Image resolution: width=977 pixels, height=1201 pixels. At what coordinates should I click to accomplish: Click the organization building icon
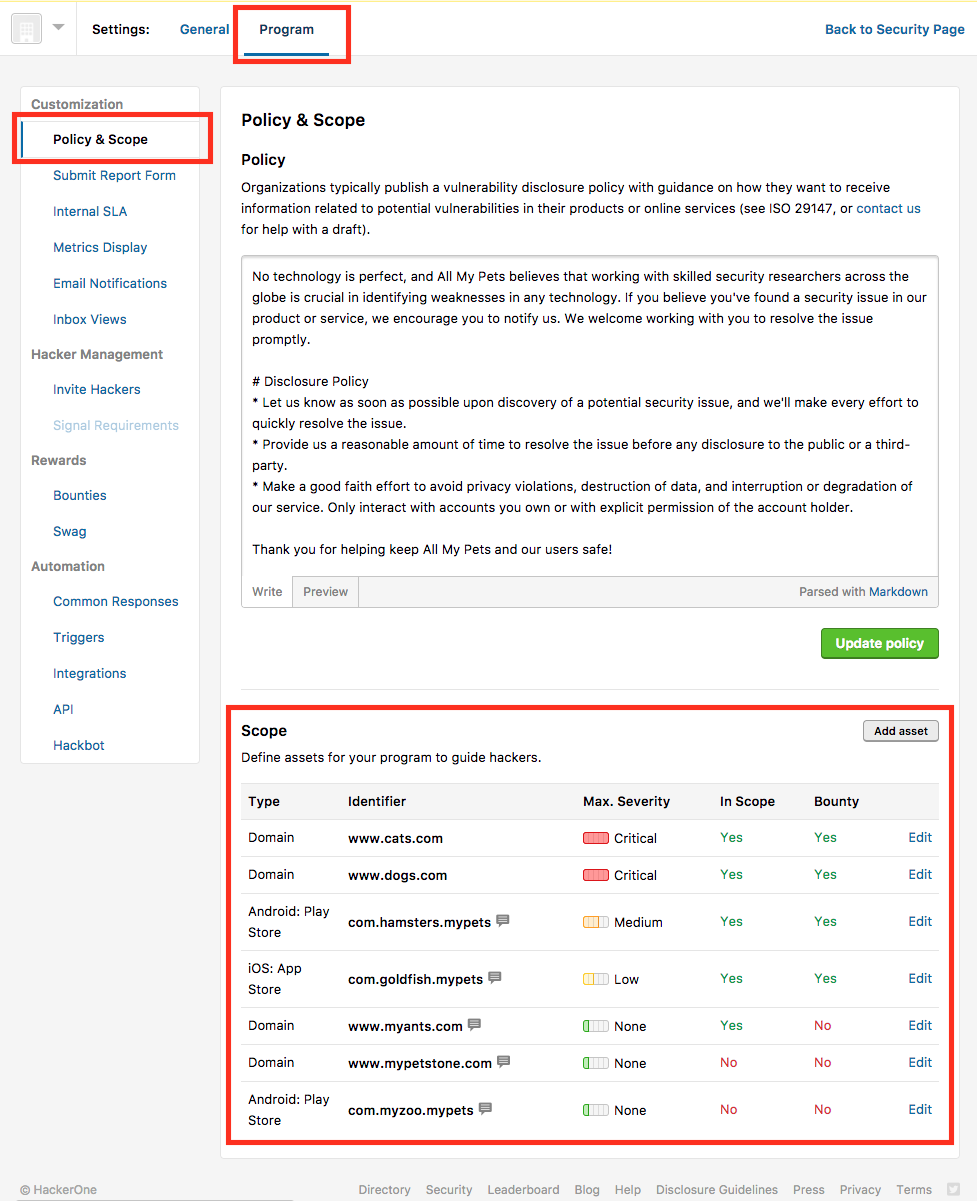(x=26, y=29)
